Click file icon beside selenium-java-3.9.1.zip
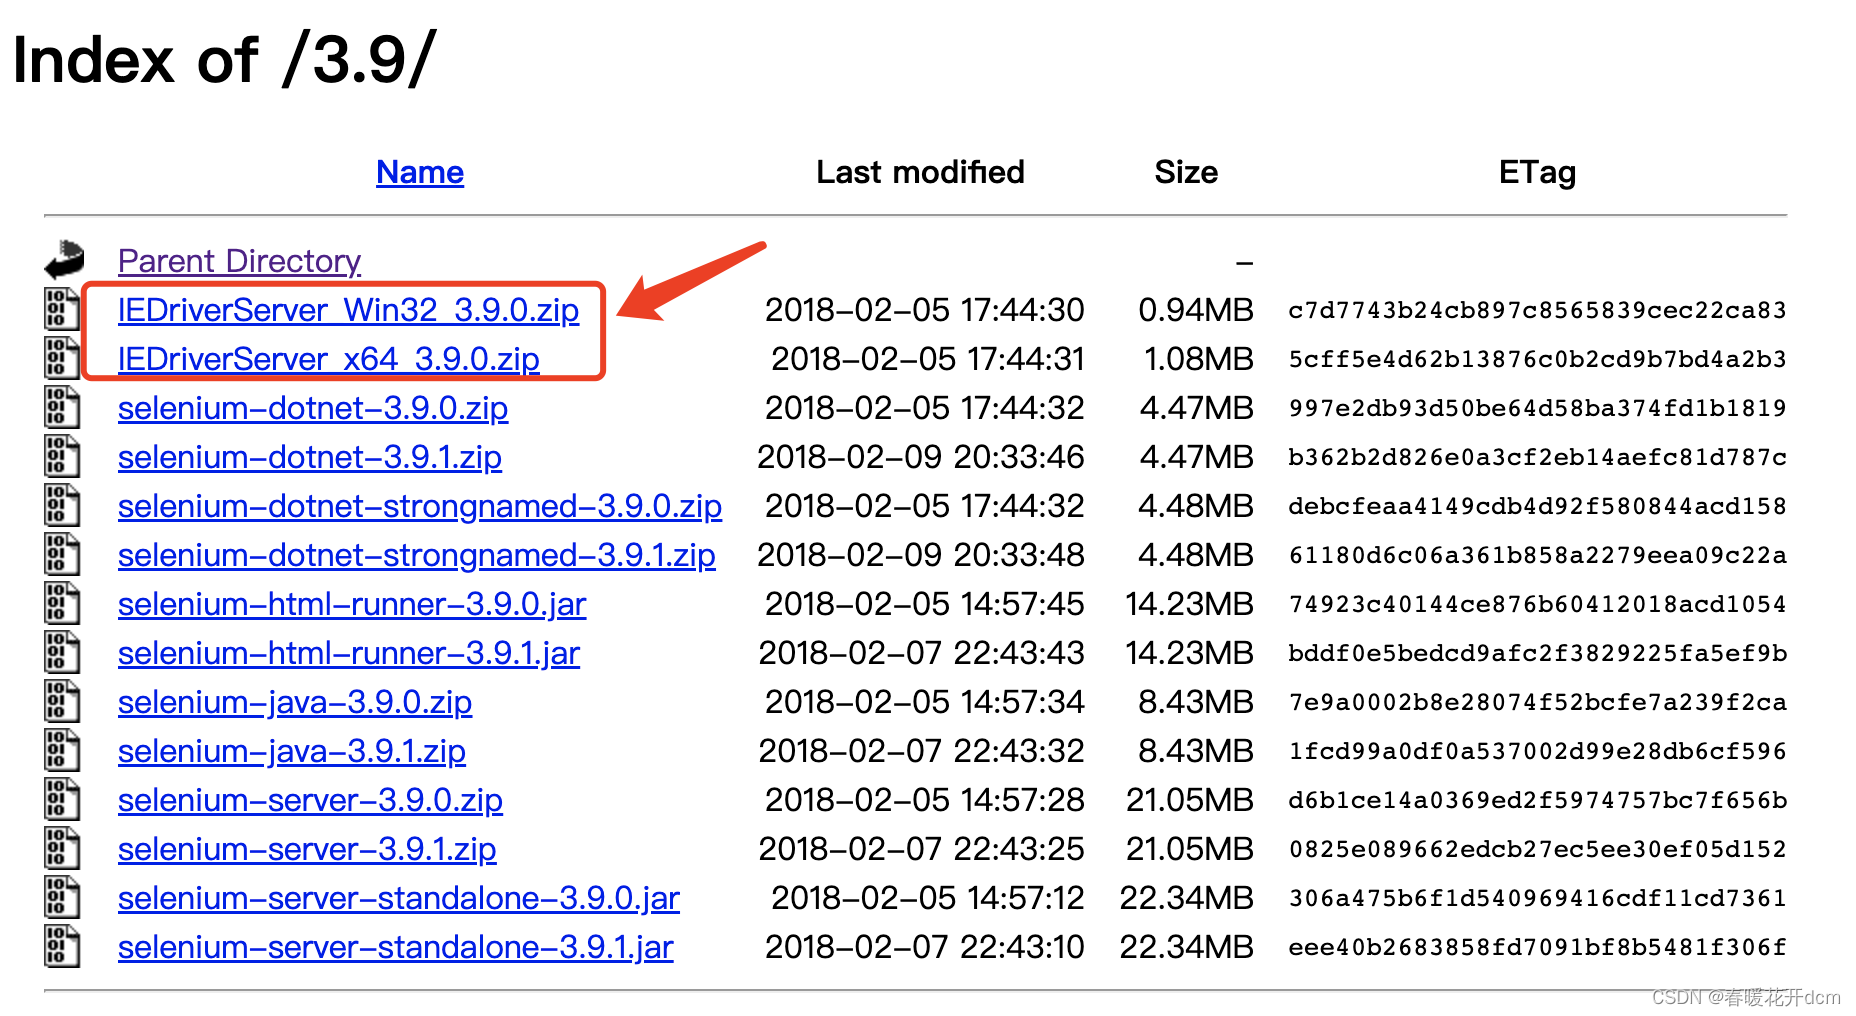Image resolution: width=1856 pixels, height=1016 pixels. tap(62, 750)
